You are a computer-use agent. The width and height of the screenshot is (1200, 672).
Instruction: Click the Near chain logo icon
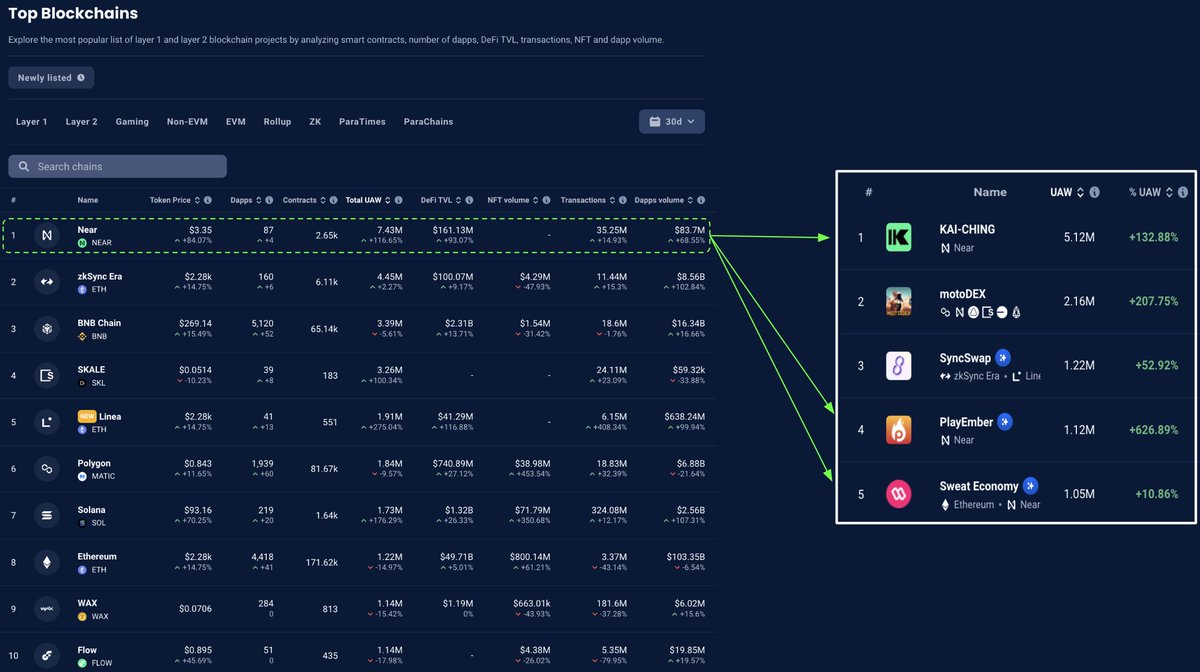tap(46, 236)
